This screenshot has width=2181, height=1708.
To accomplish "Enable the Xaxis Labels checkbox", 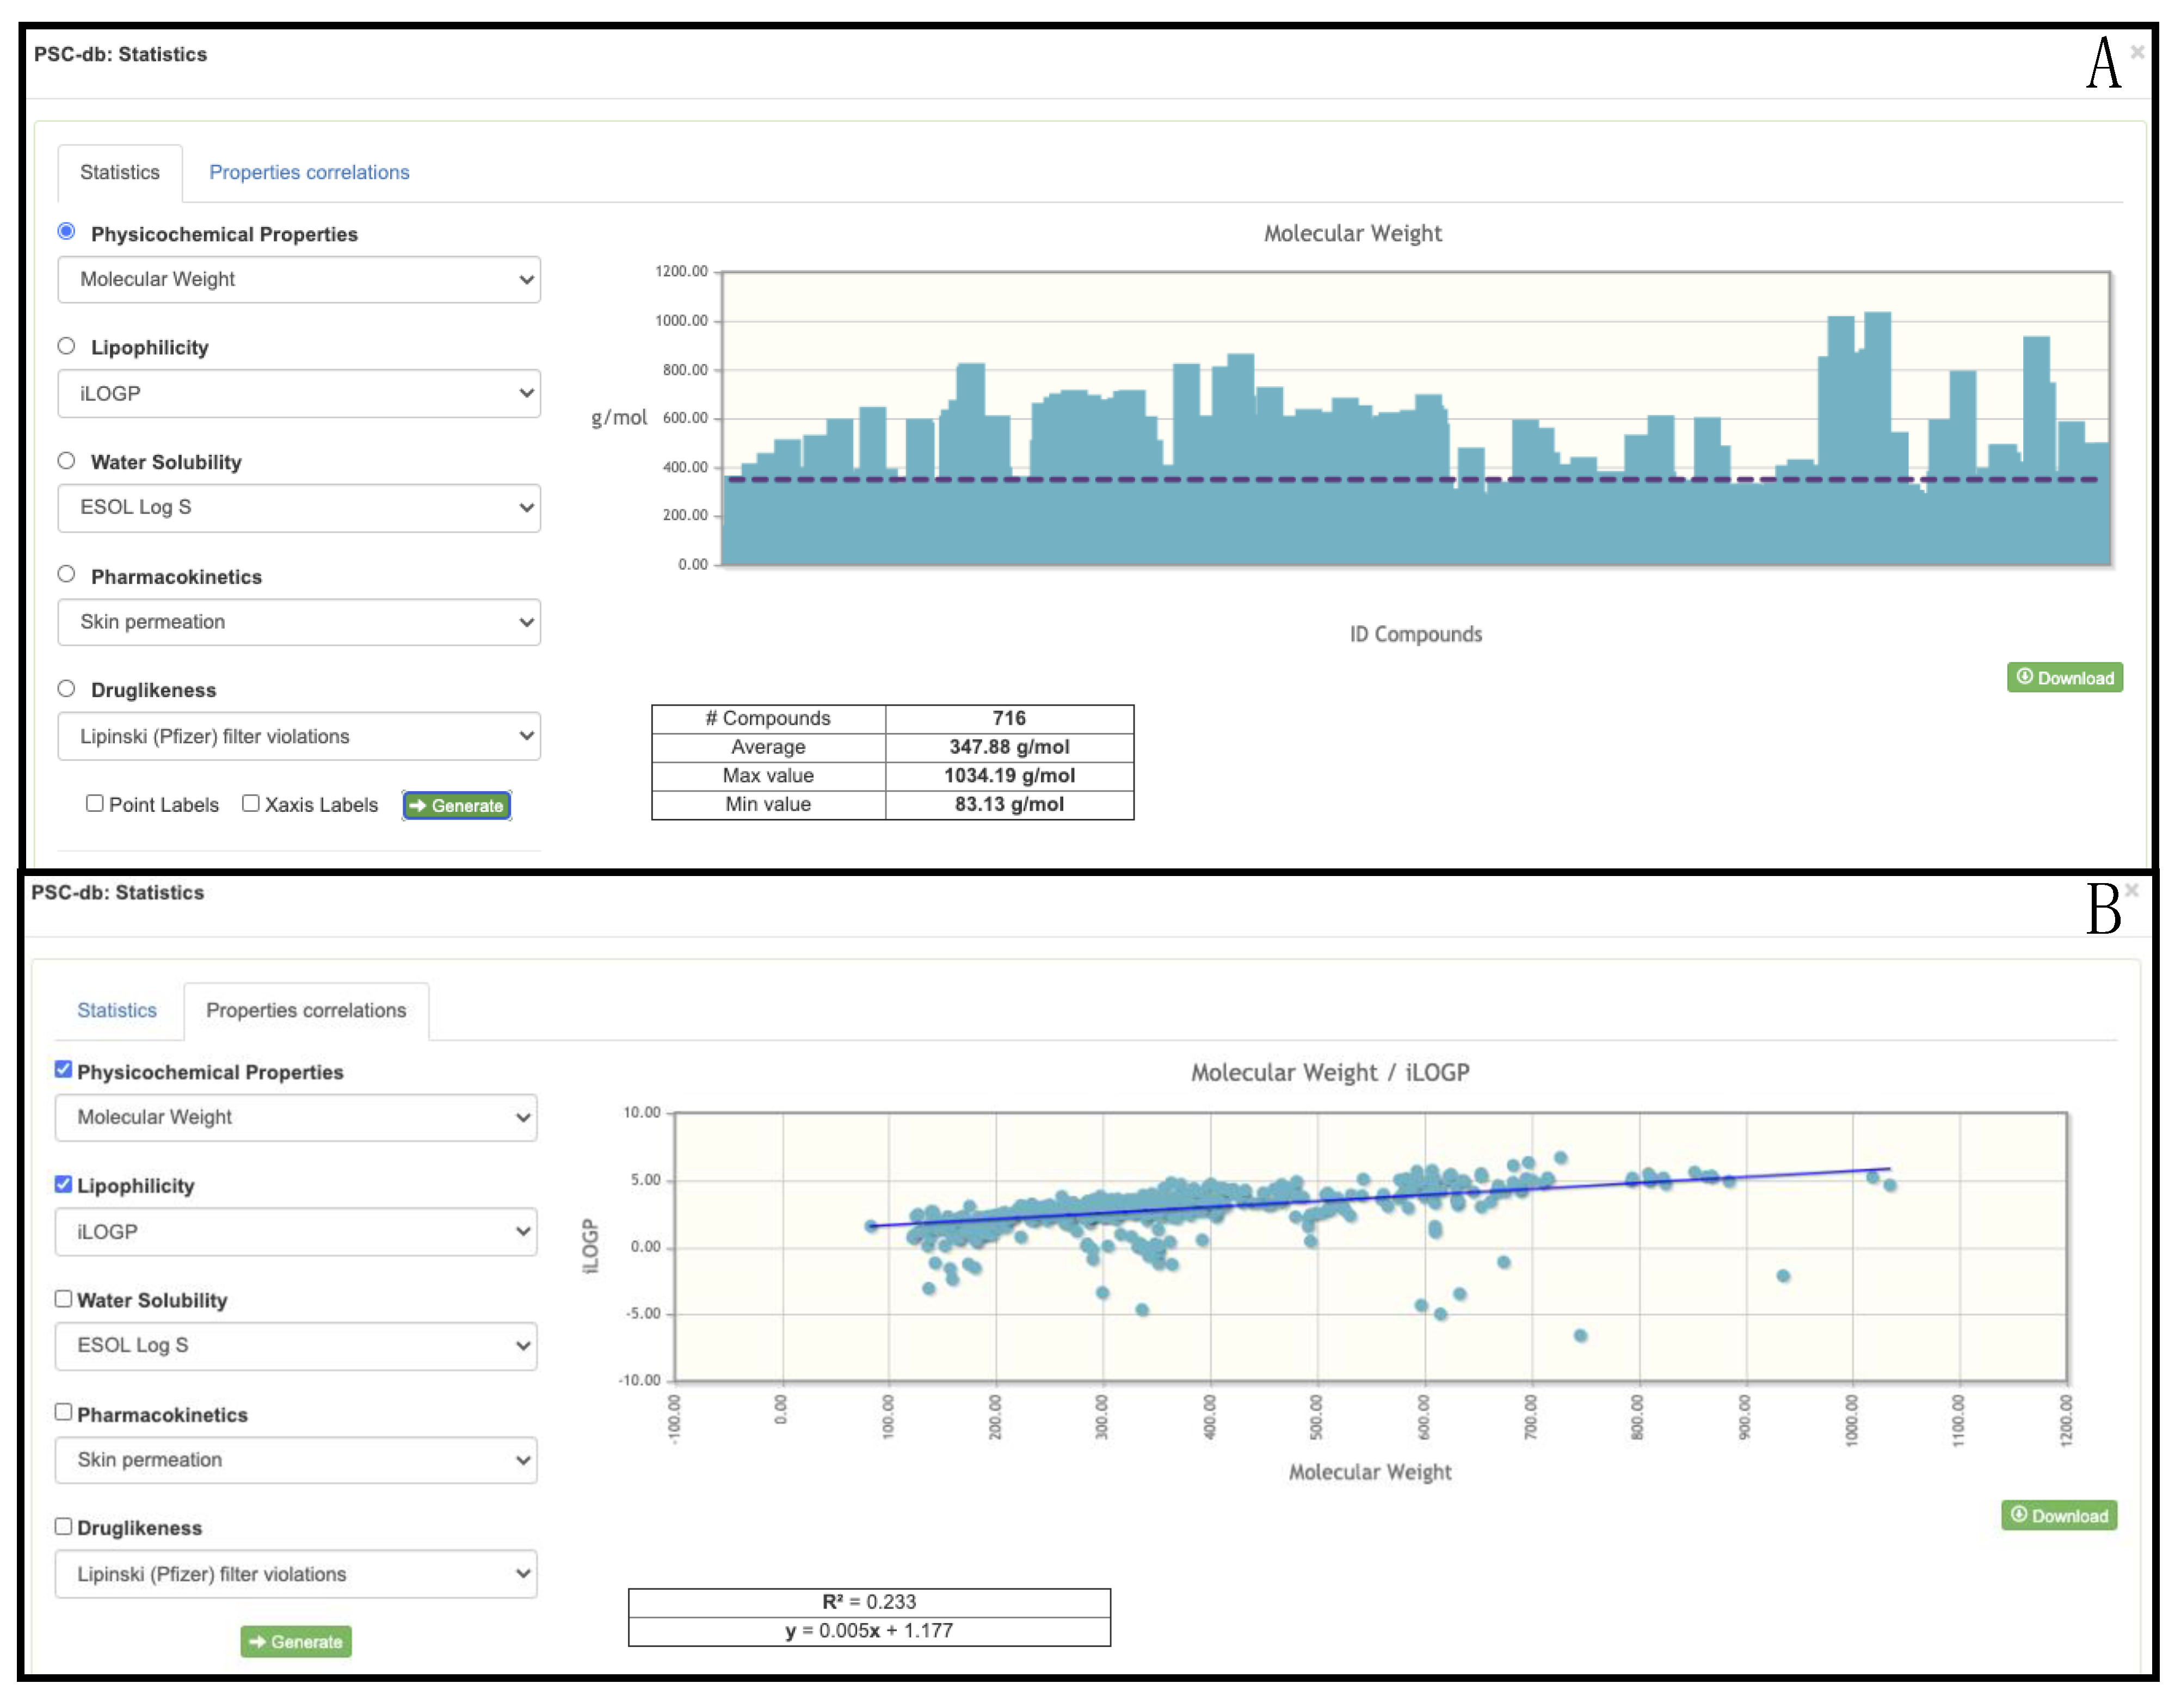I will (x=251, y=803).
